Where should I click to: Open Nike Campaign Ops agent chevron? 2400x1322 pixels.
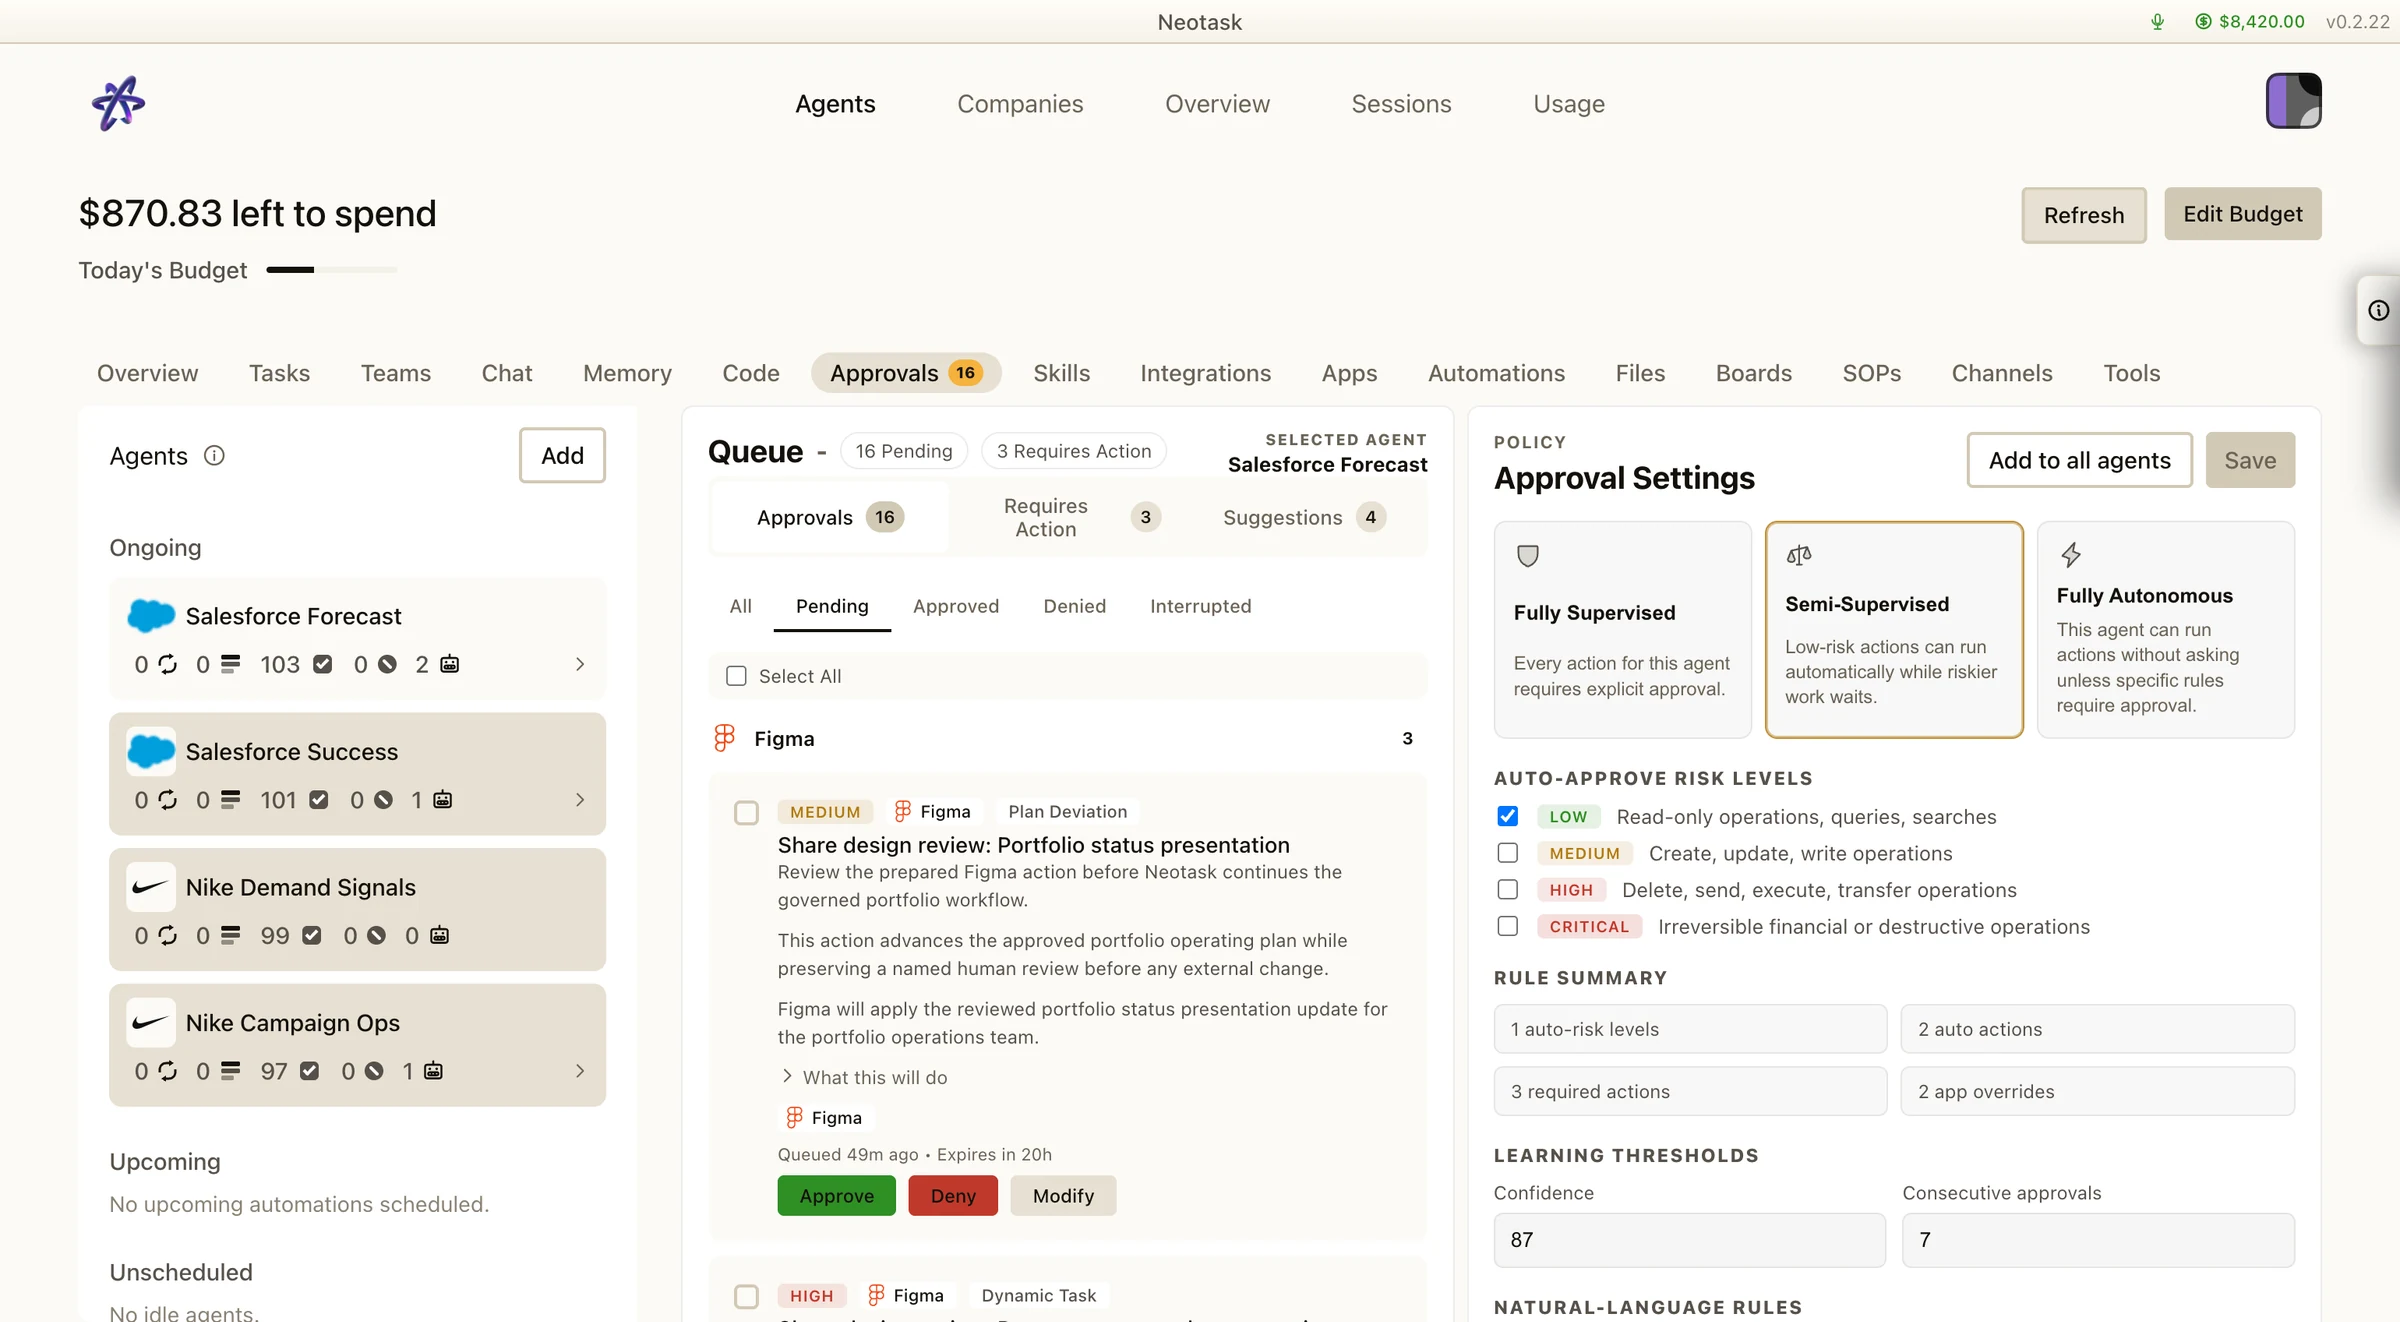[x=580, y=1071]
